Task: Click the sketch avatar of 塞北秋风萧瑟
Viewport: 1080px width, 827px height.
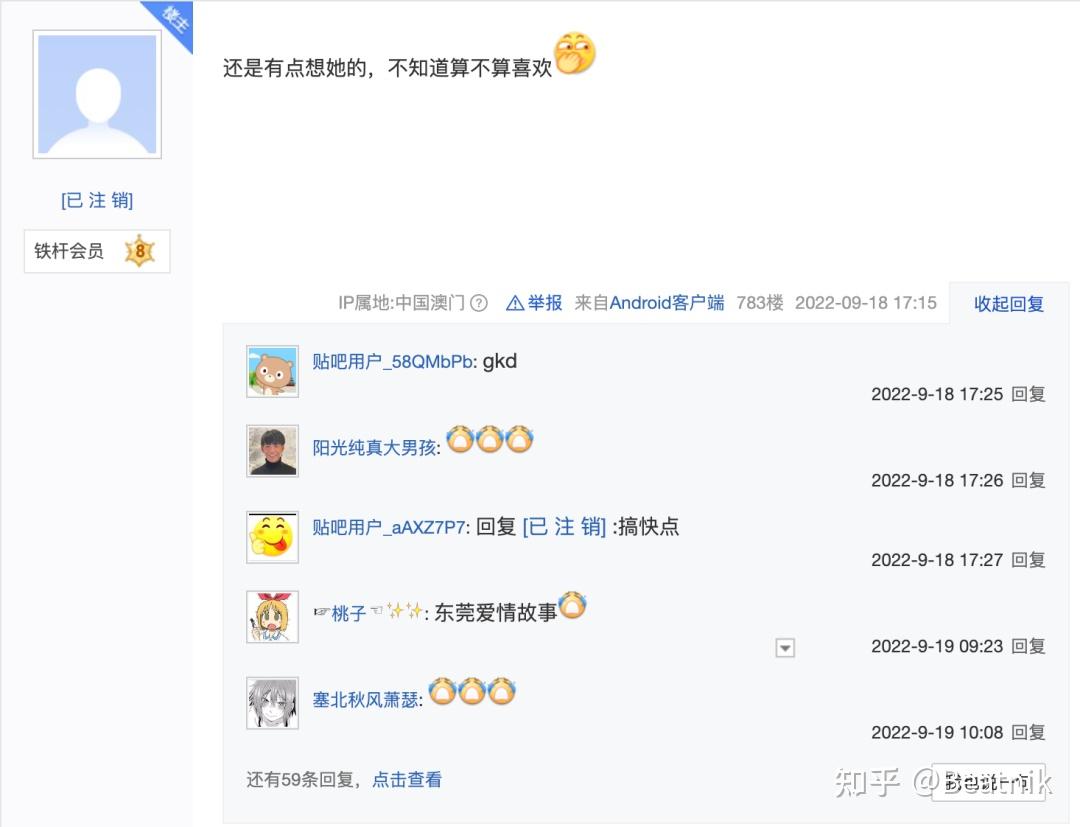Action: tap(273, 703)
